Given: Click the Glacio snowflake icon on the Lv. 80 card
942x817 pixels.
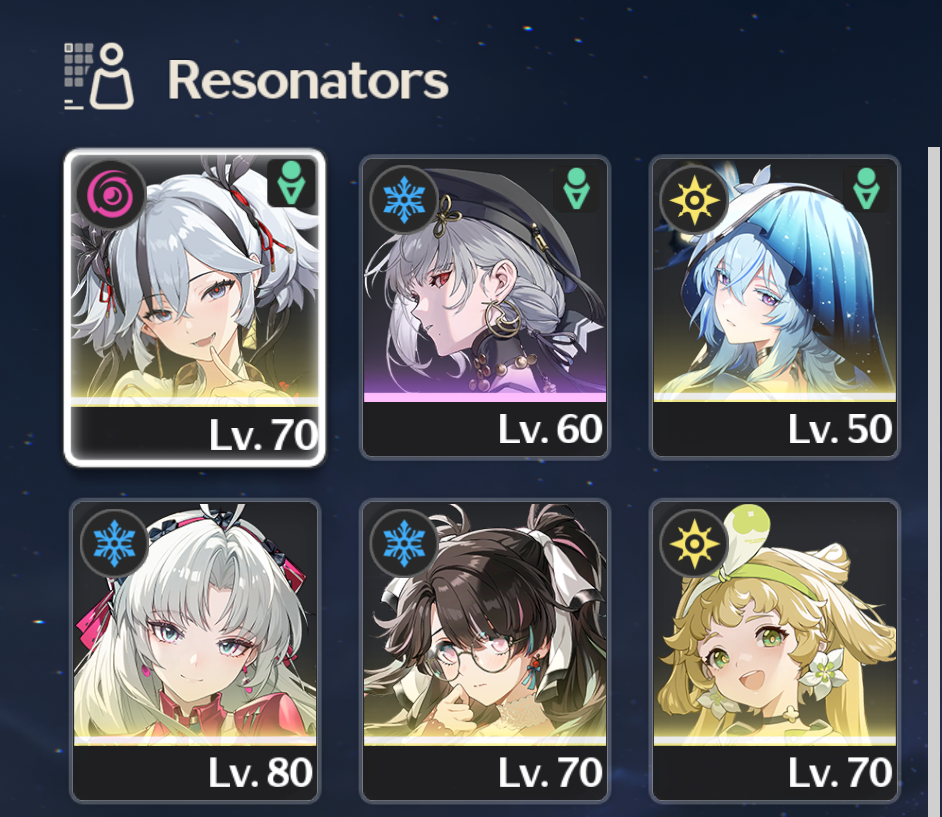Looking at the screenshot, I should [114, 543].
